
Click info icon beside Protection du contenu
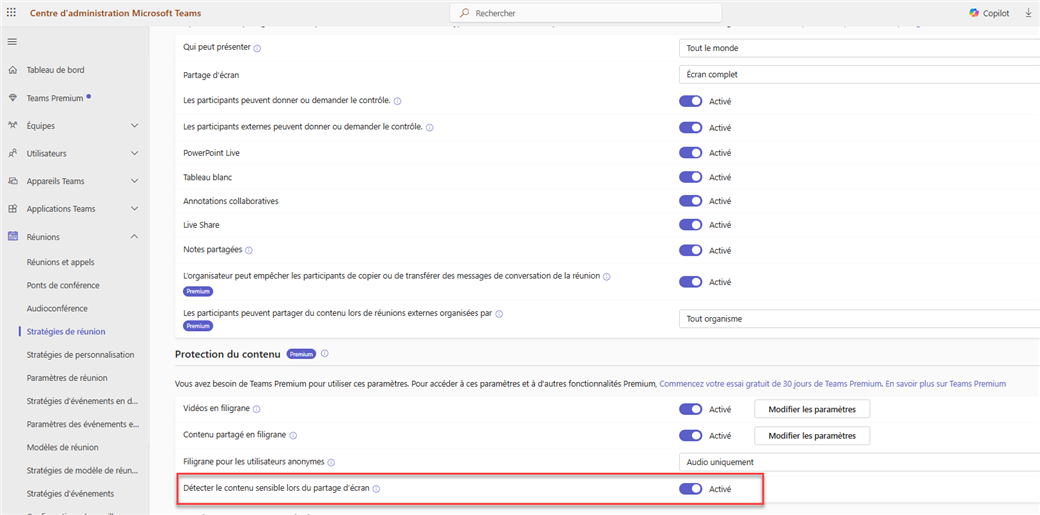pos(325,354)
